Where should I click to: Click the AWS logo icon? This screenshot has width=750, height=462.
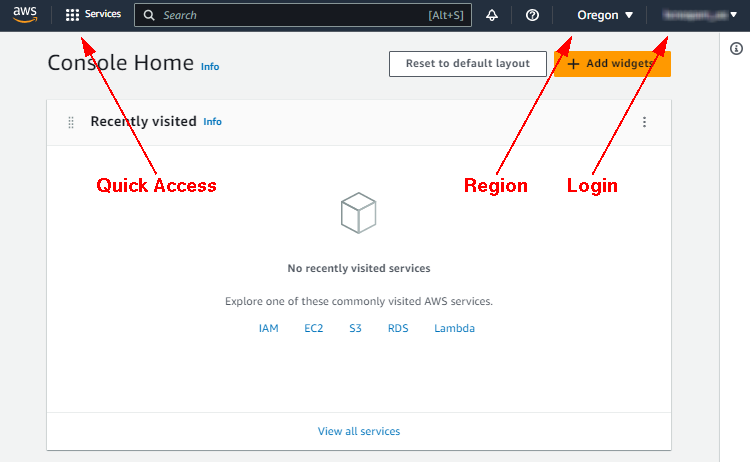(24, 15)
